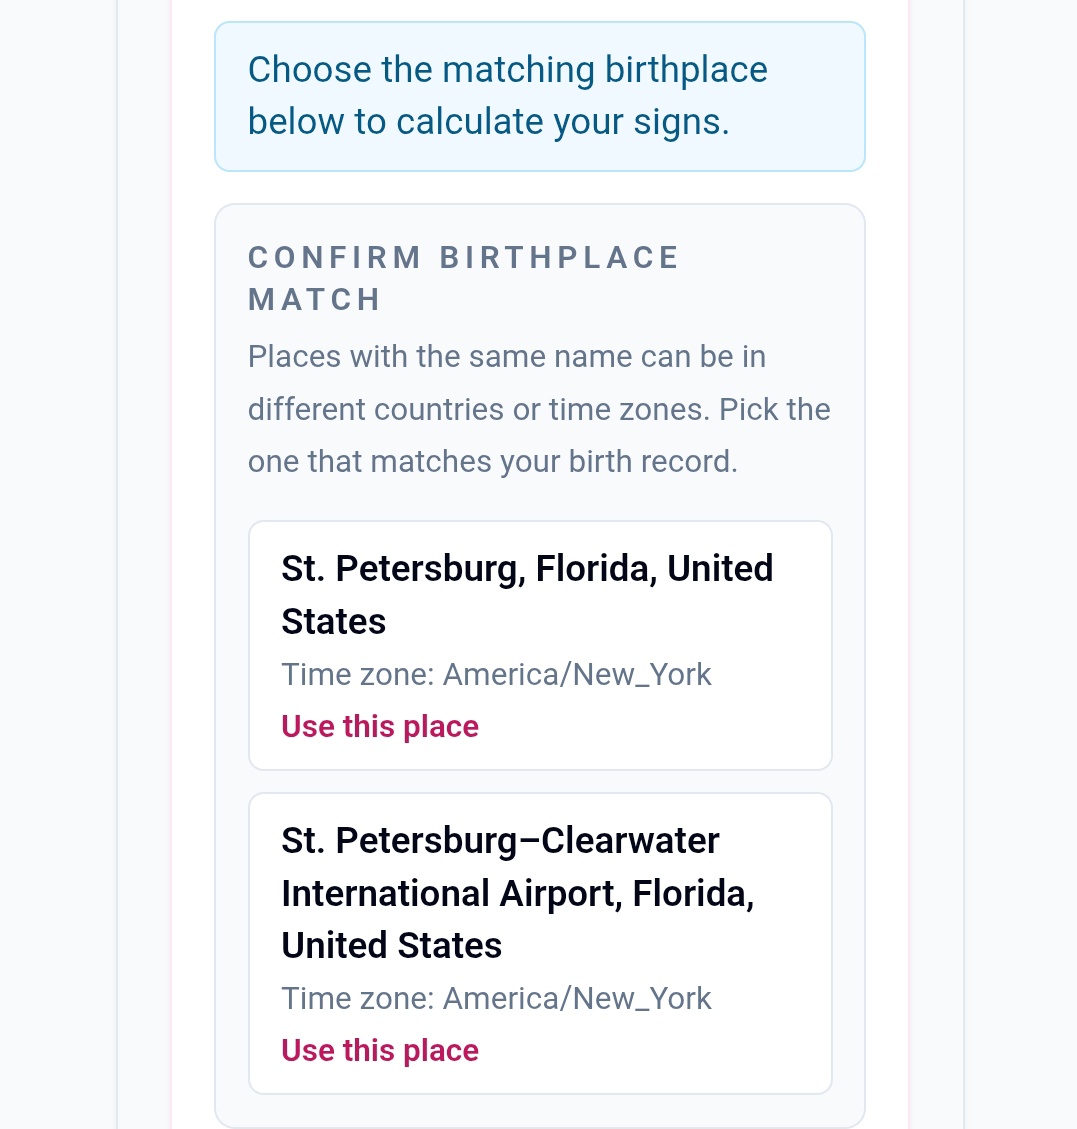
Task: Click the 'Places with the same name' description text
Action: 539,409
